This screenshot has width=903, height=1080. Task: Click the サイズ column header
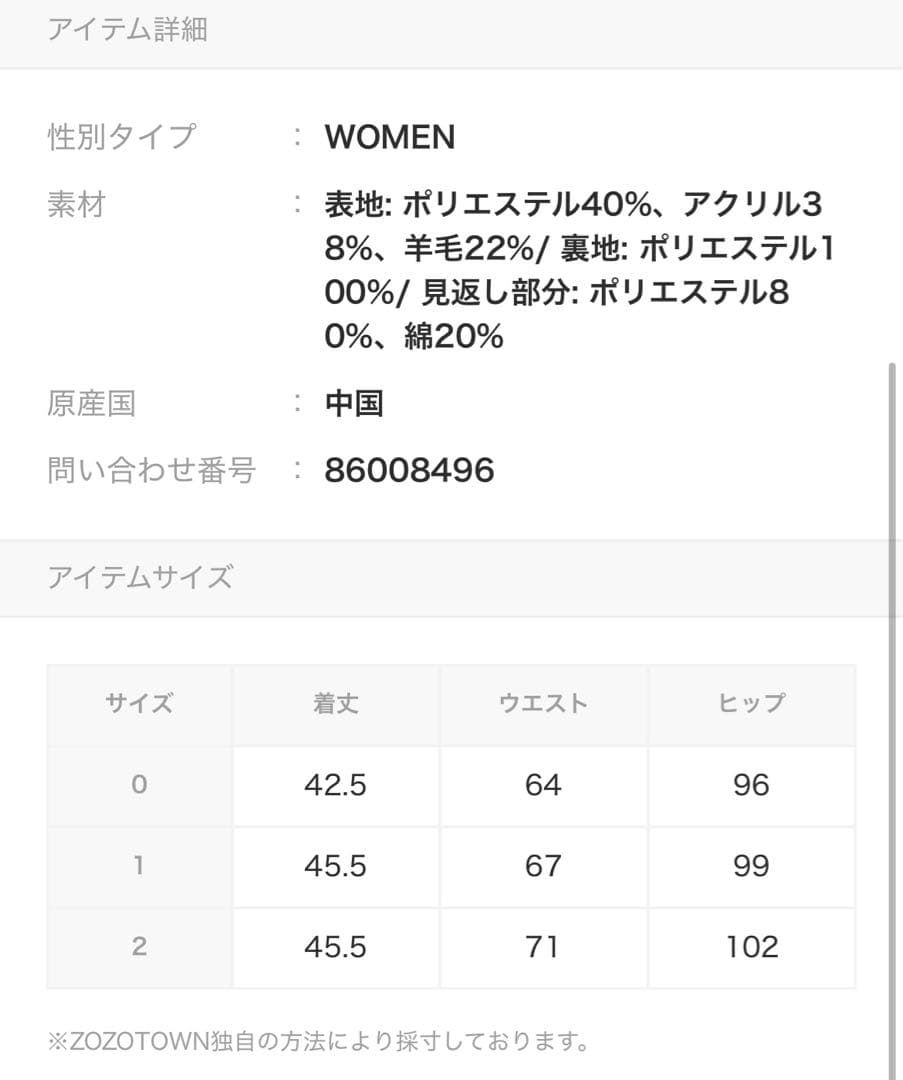(139, 703)
